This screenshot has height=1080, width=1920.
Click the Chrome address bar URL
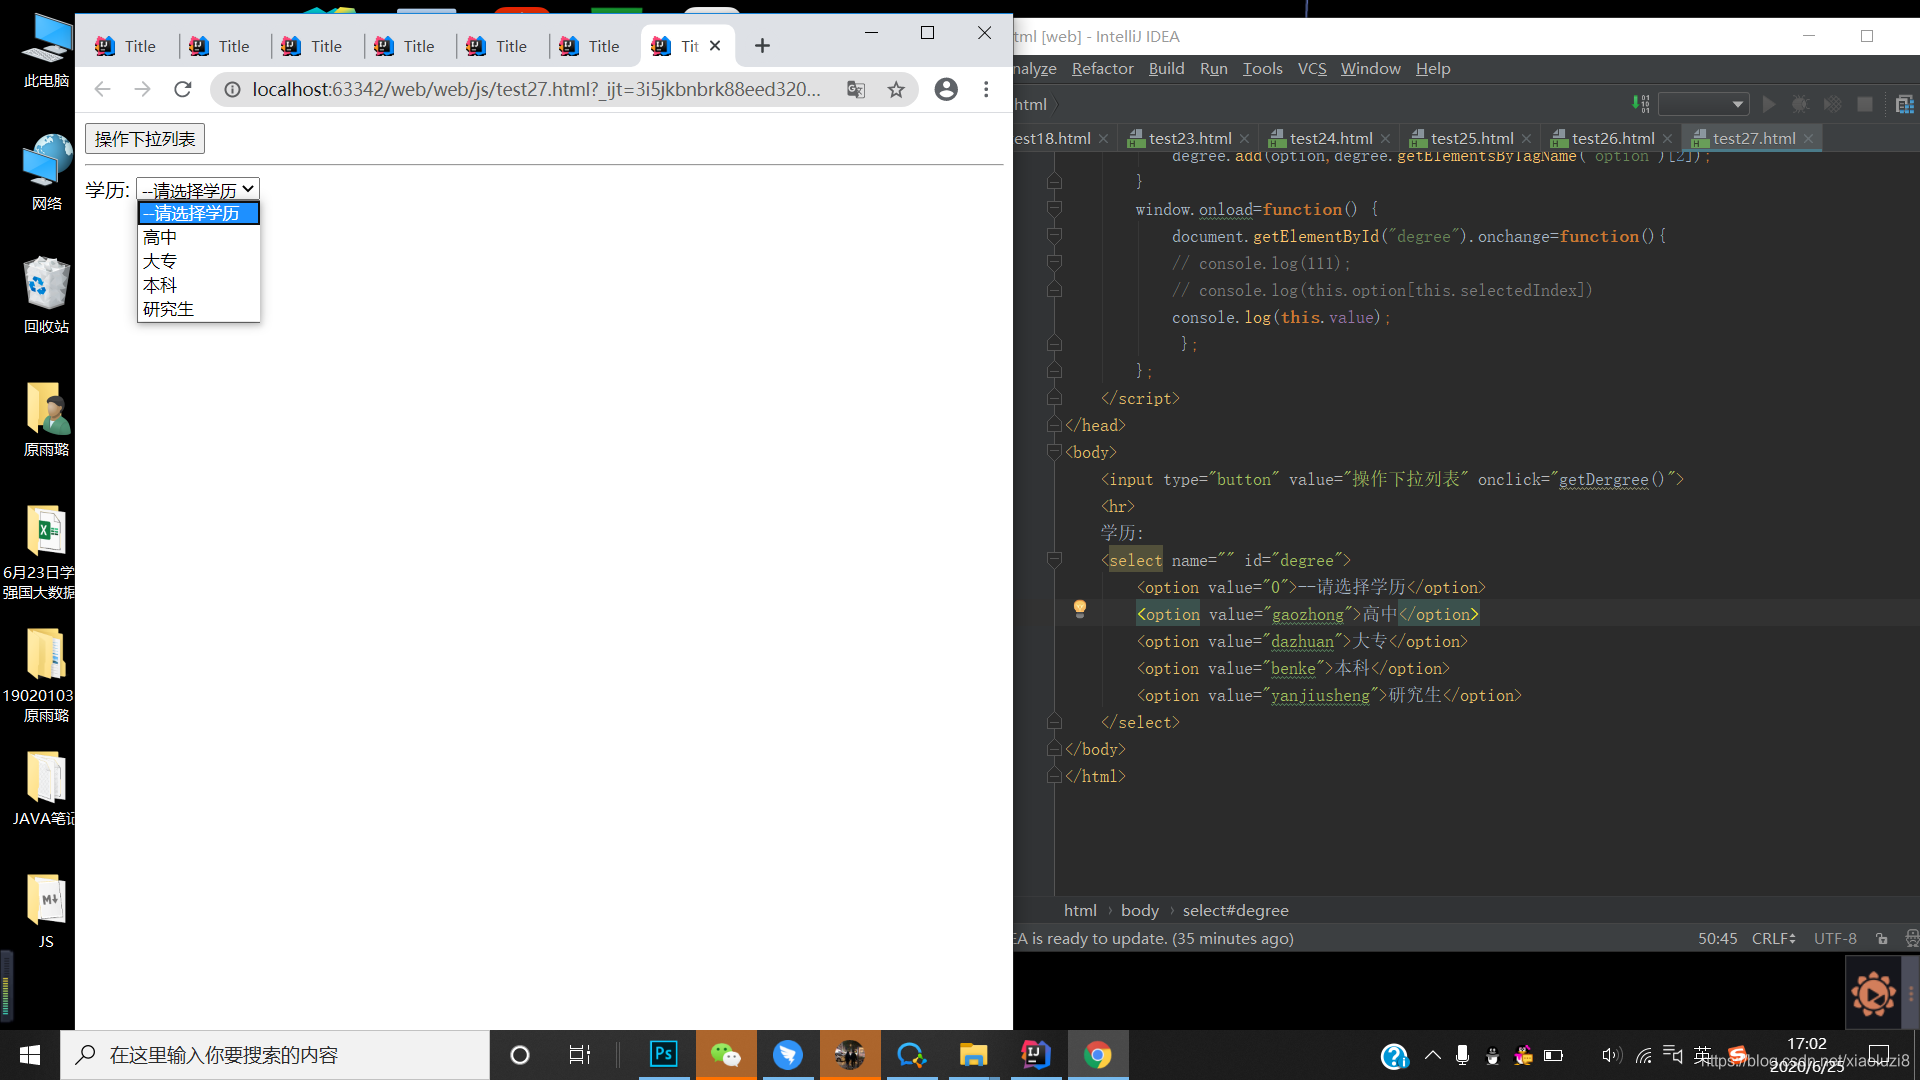(x=536, y=89)
